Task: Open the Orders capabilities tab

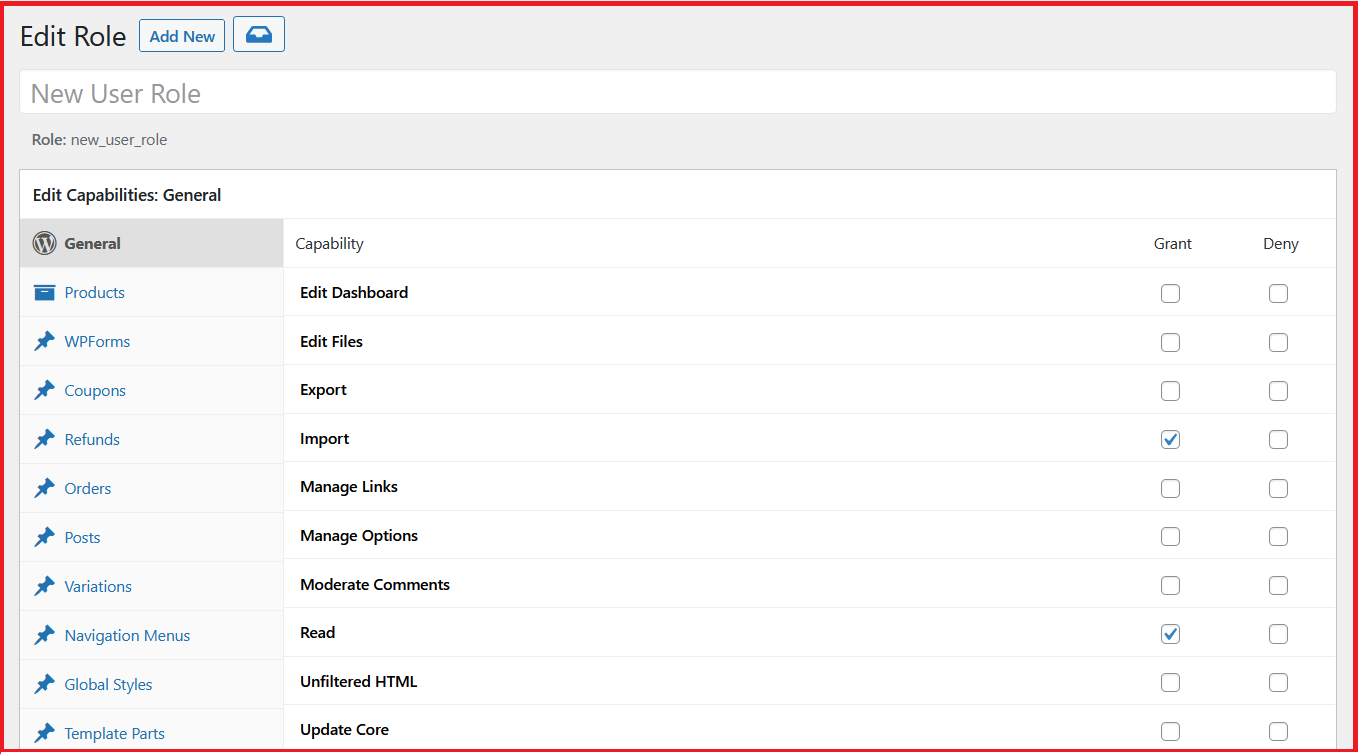Action: click(152, 488)
